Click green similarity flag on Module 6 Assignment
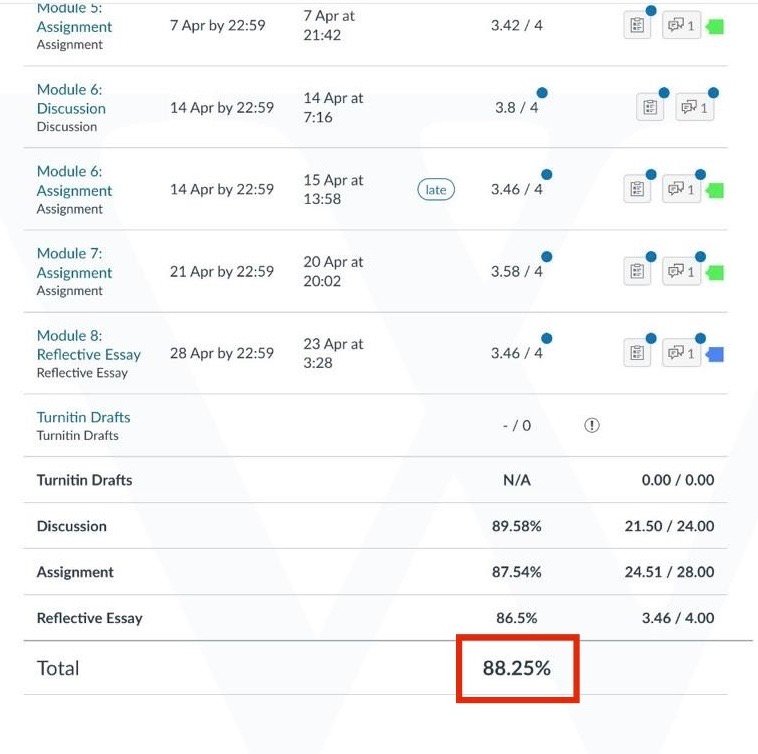 pyautogui.click(x=715, y=190)
